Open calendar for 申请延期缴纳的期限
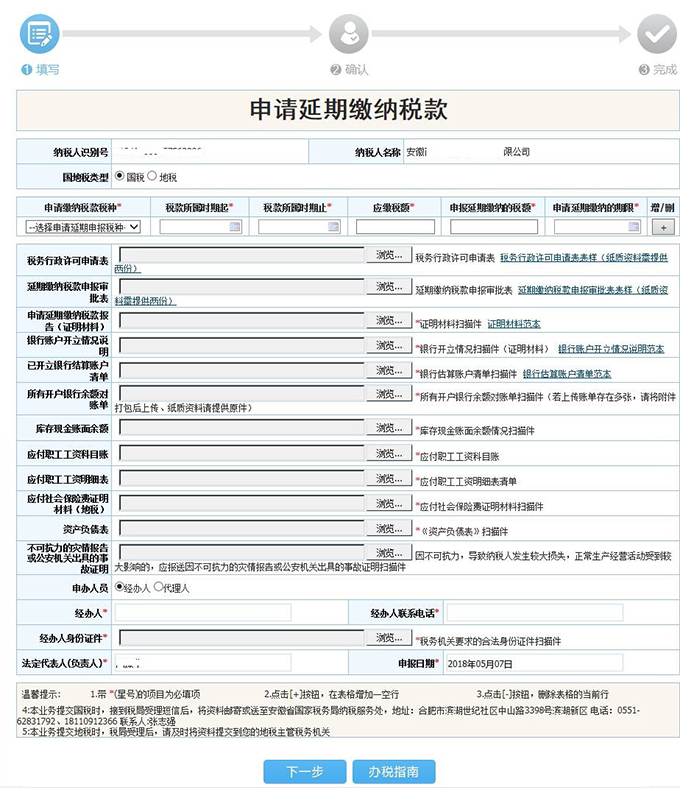This screenshot has width=680, height=801. coord(631,227)
